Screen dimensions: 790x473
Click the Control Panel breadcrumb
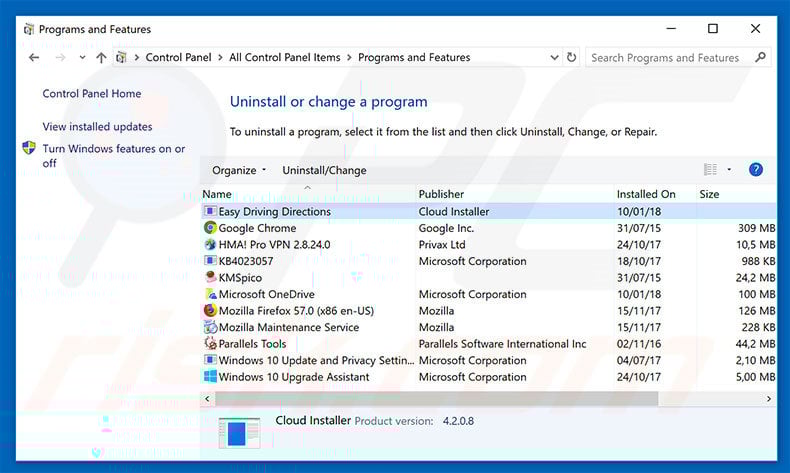pyautogui.click(x=178, y=57)
